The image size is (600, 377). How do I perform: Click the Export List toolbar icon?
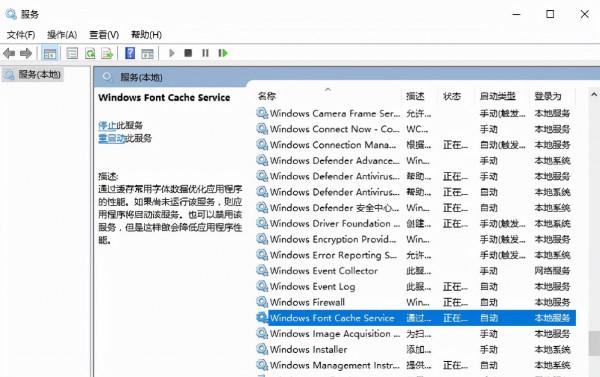[107, 53]
